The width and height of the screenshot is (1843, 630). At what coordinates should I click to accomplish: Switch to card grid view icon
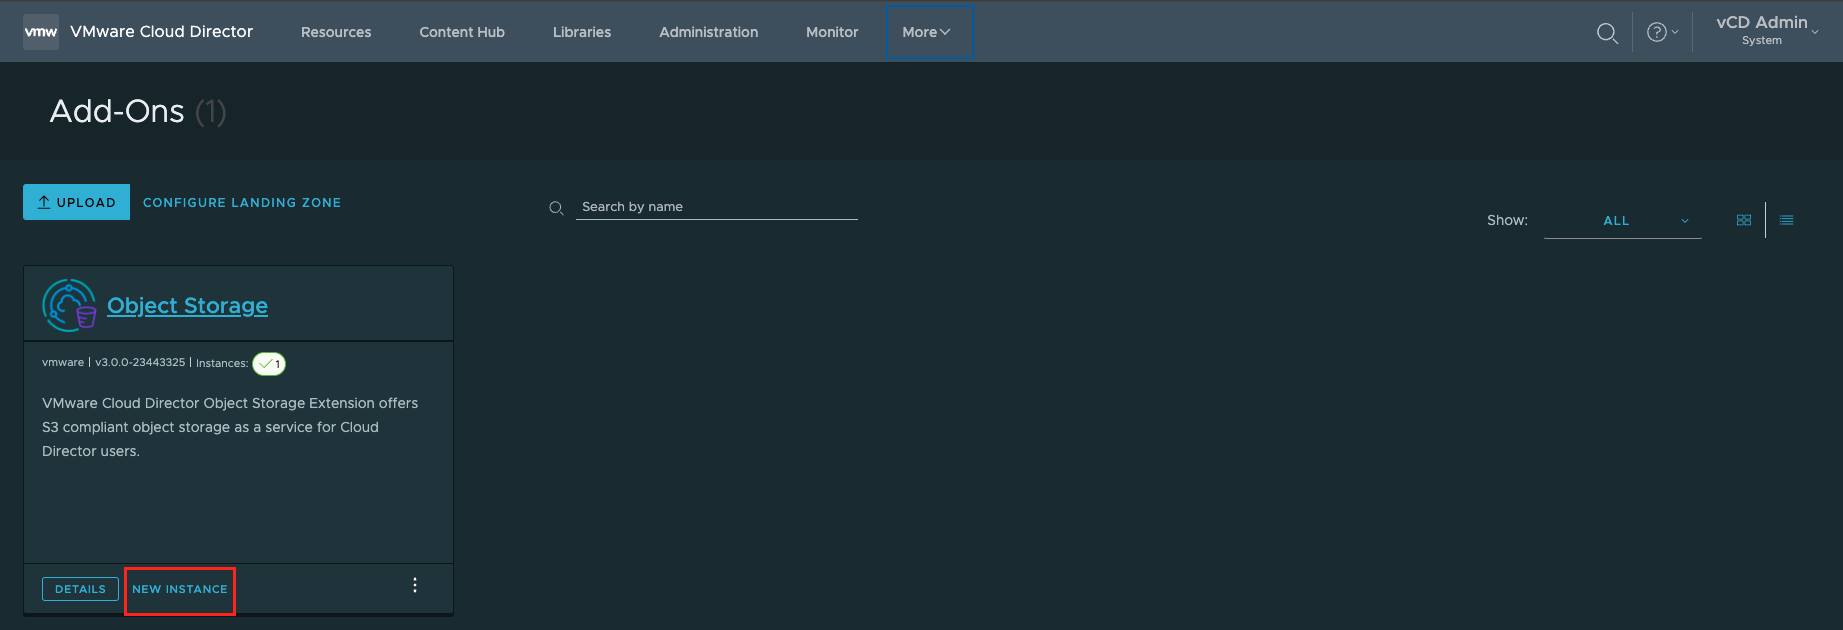1744,220
